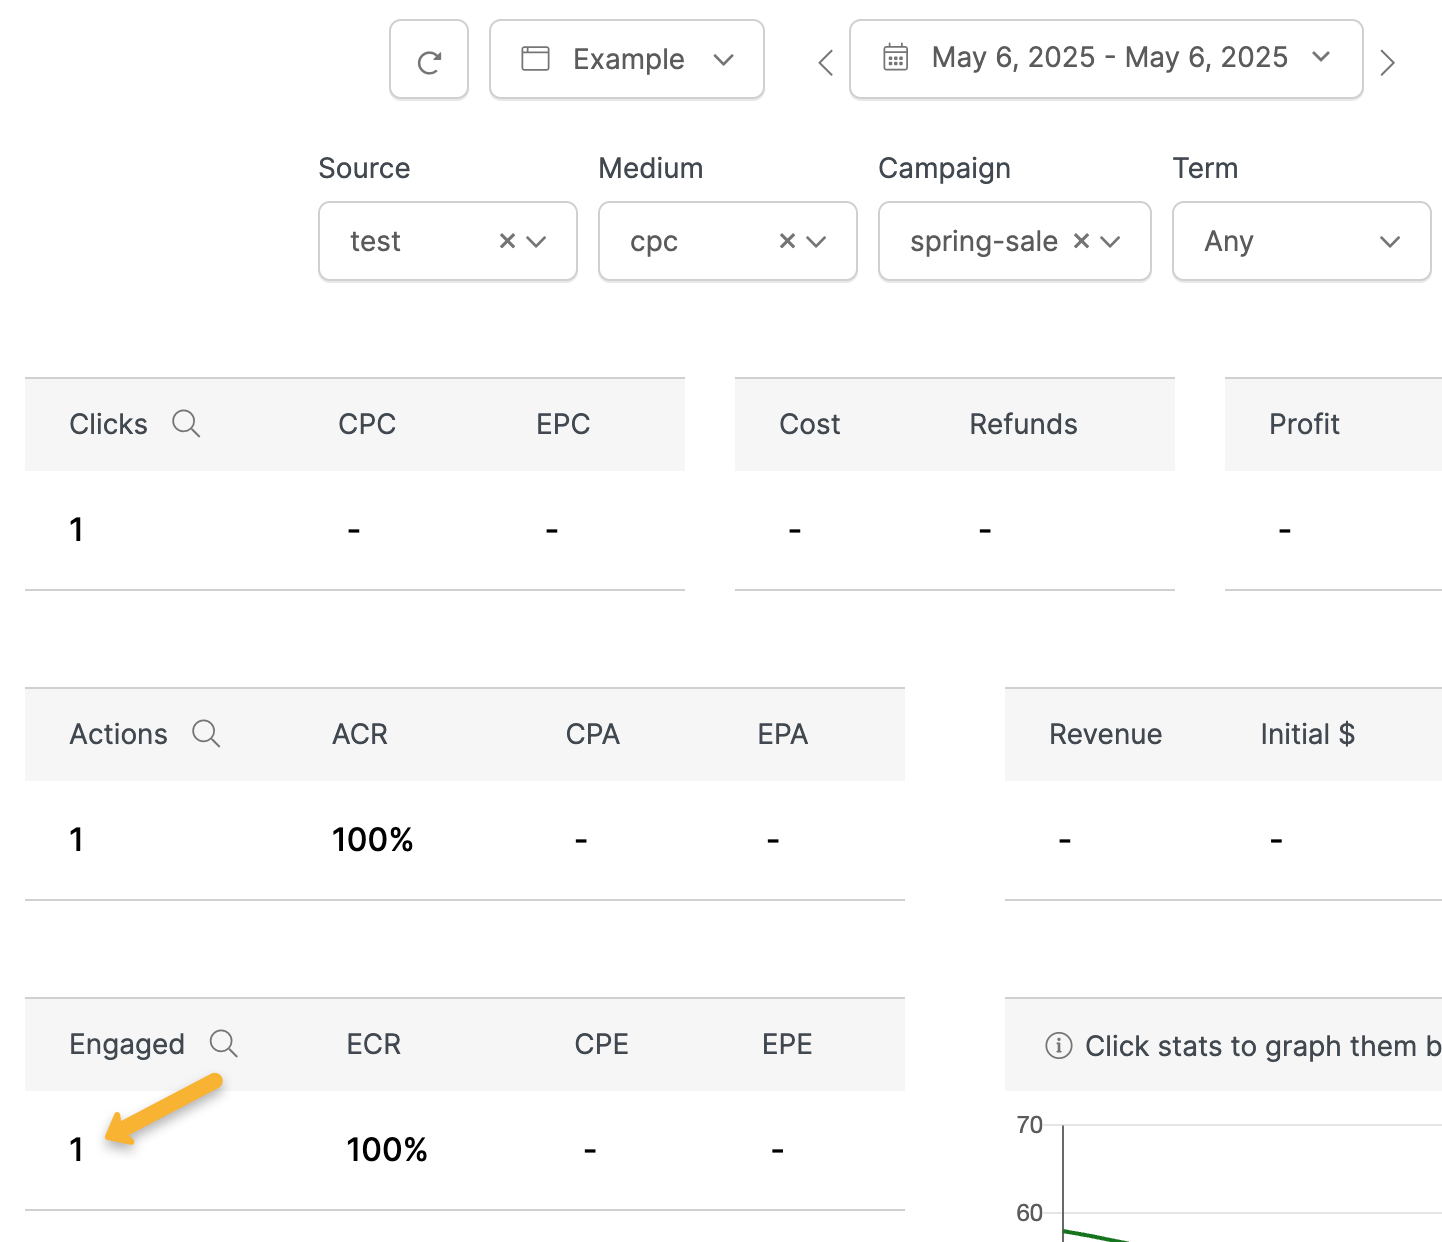Click the Engaged count value 1
Image resolution: width=1442 pixels, height=1242 pixels.
pos(76,1150)
